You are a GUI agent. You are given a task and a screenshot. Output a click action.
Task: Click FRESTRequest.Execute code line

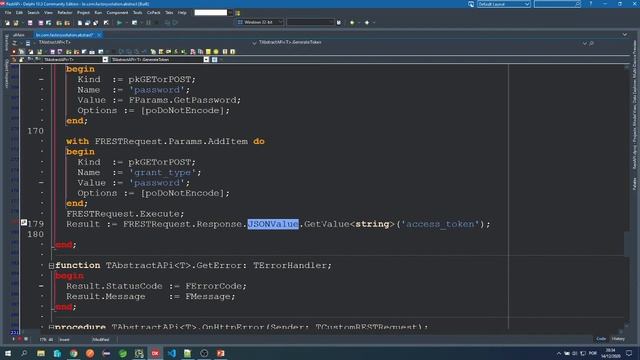(125, 214)
